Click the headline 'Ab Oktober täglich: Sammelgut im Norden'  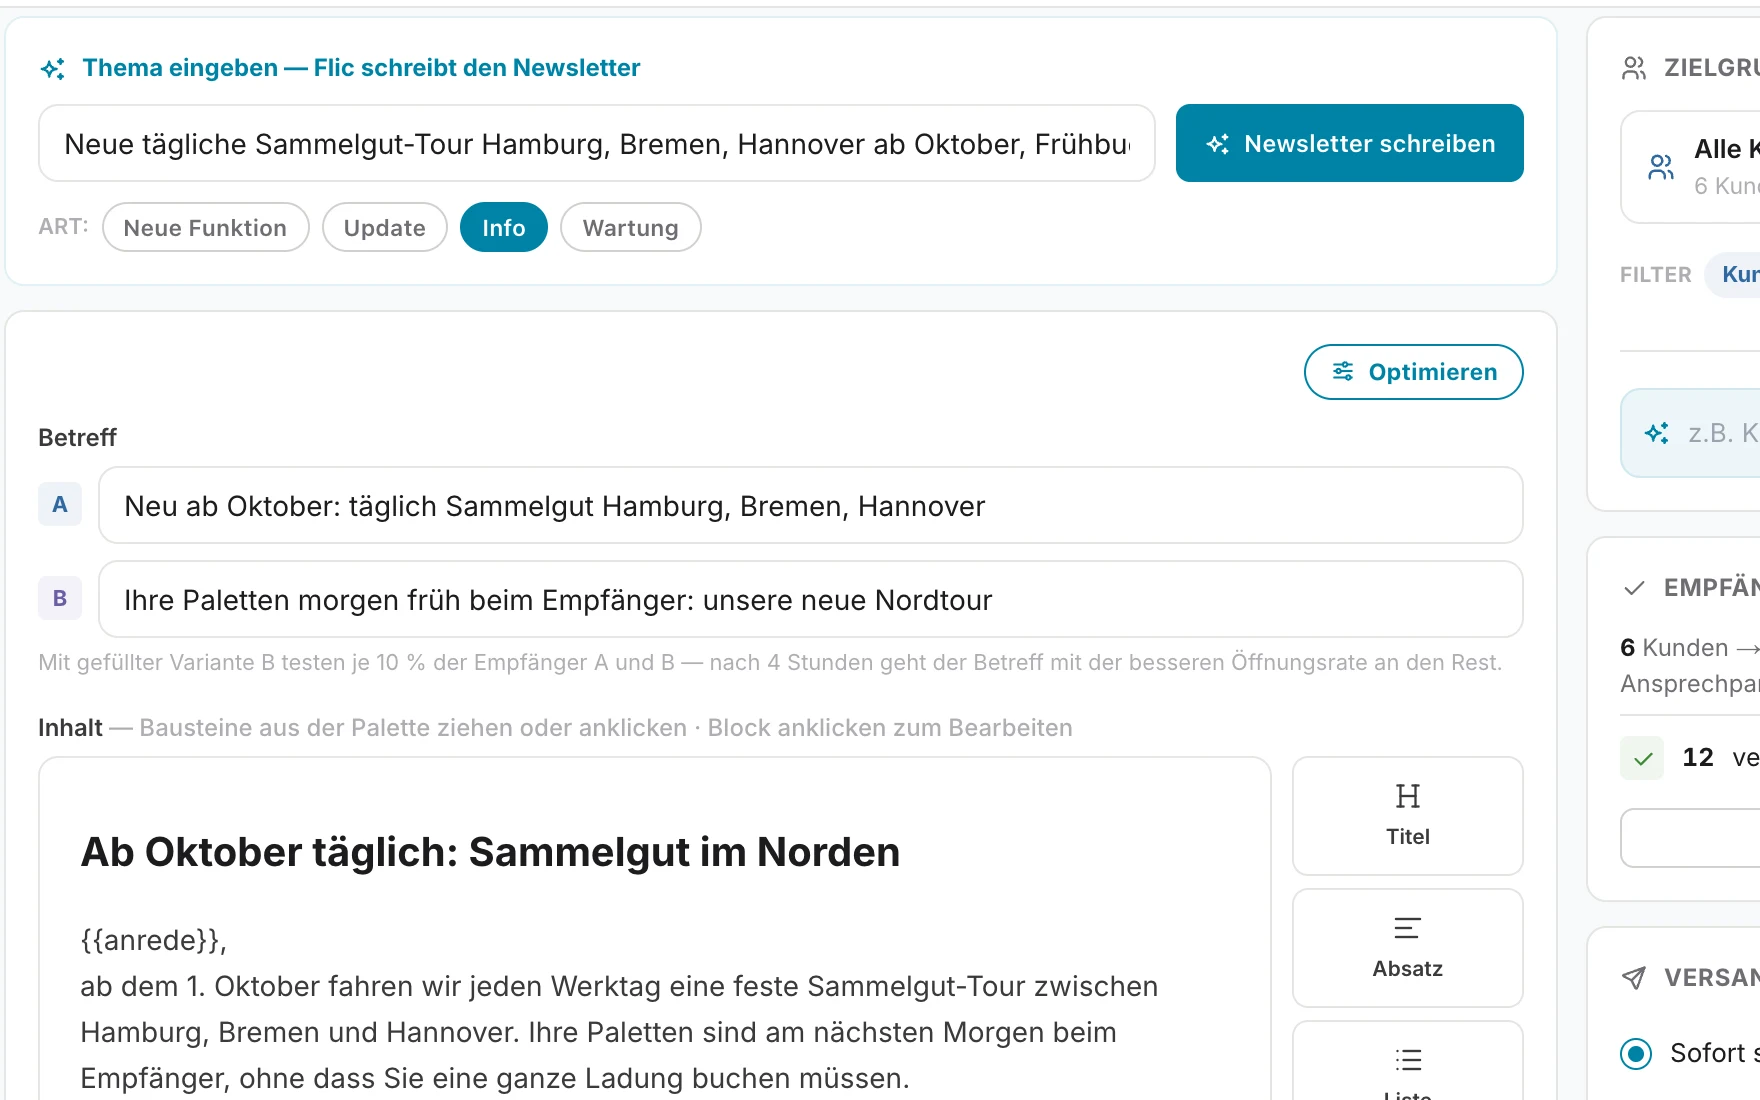pyautogui.click(x=490, y=852)
